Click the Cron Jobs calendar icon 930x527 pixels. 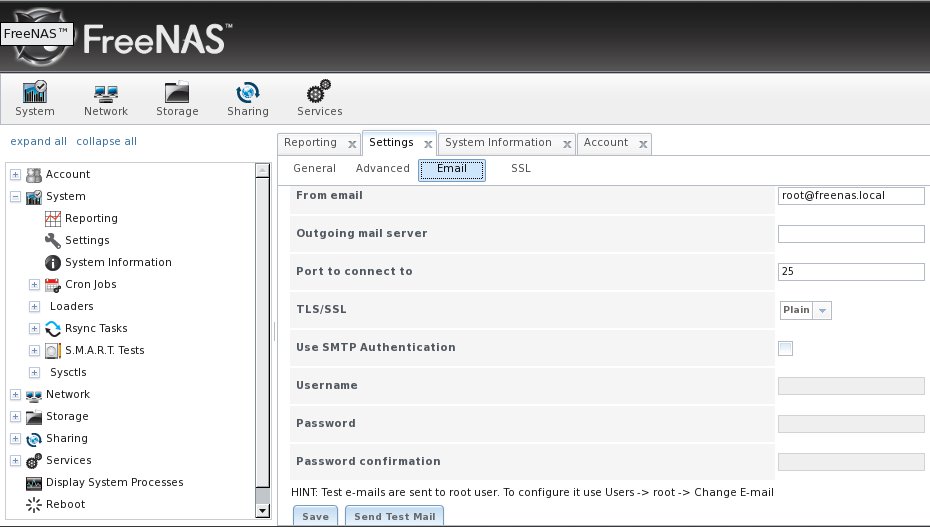coord(53,285)
